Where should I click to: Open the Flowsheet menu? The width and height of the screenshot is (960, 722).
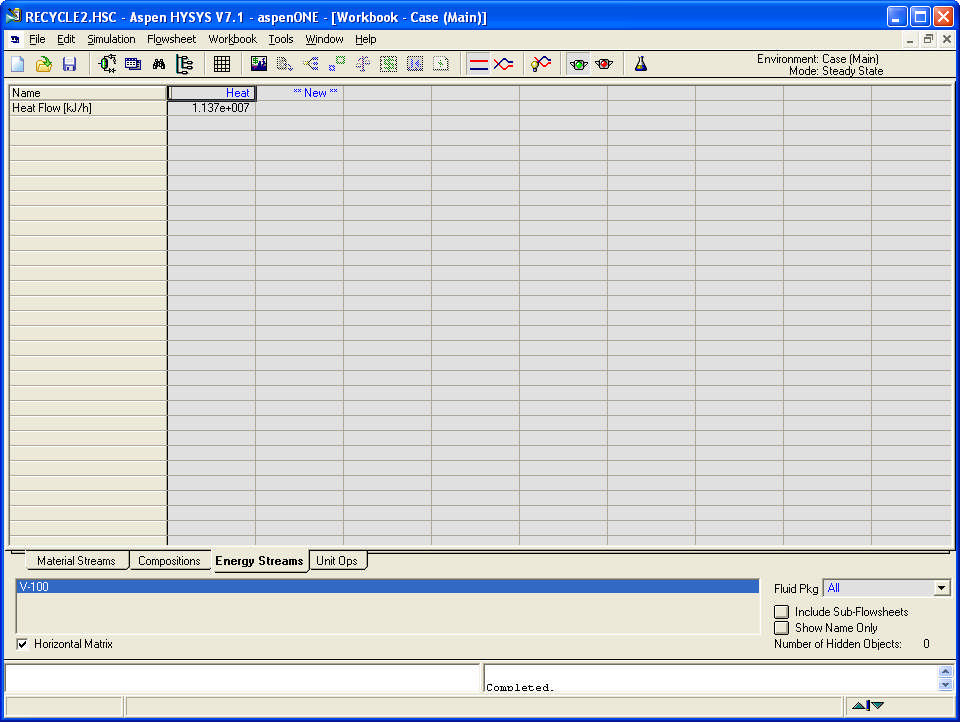point(172,39)
